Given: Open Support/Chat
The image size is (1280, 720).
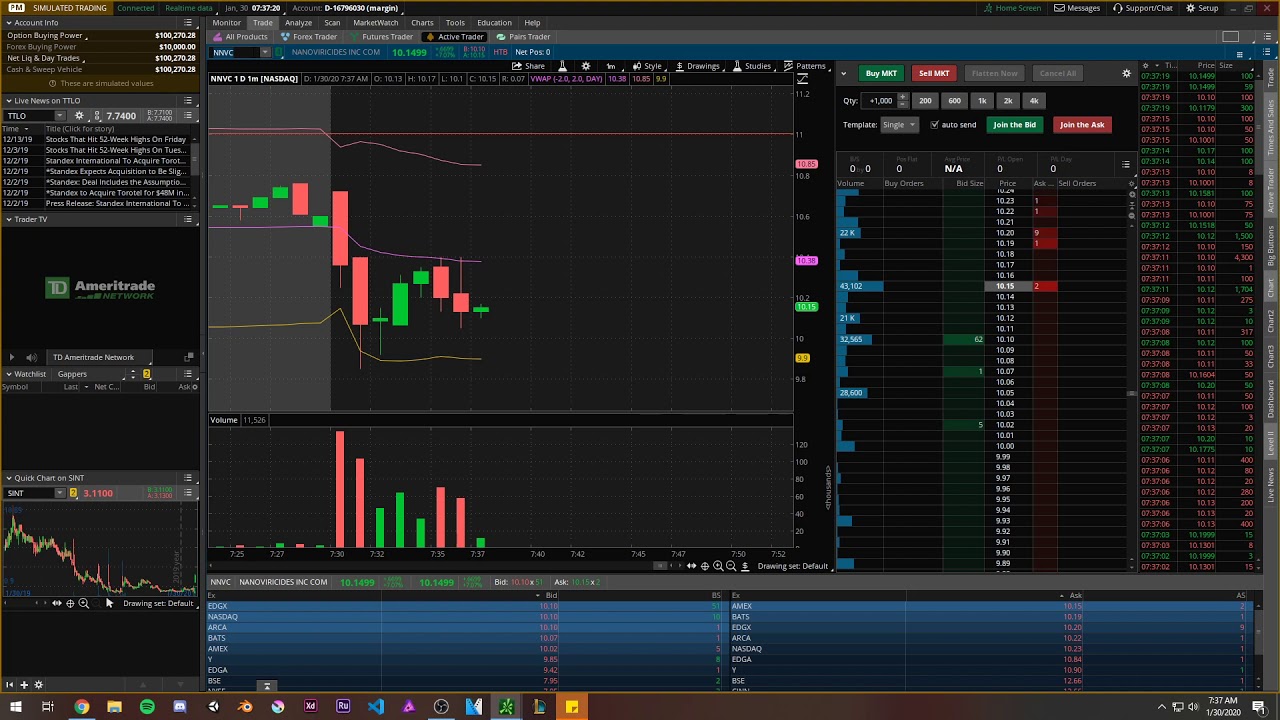Looking at the screenshot, I should tap(1143, 8).
